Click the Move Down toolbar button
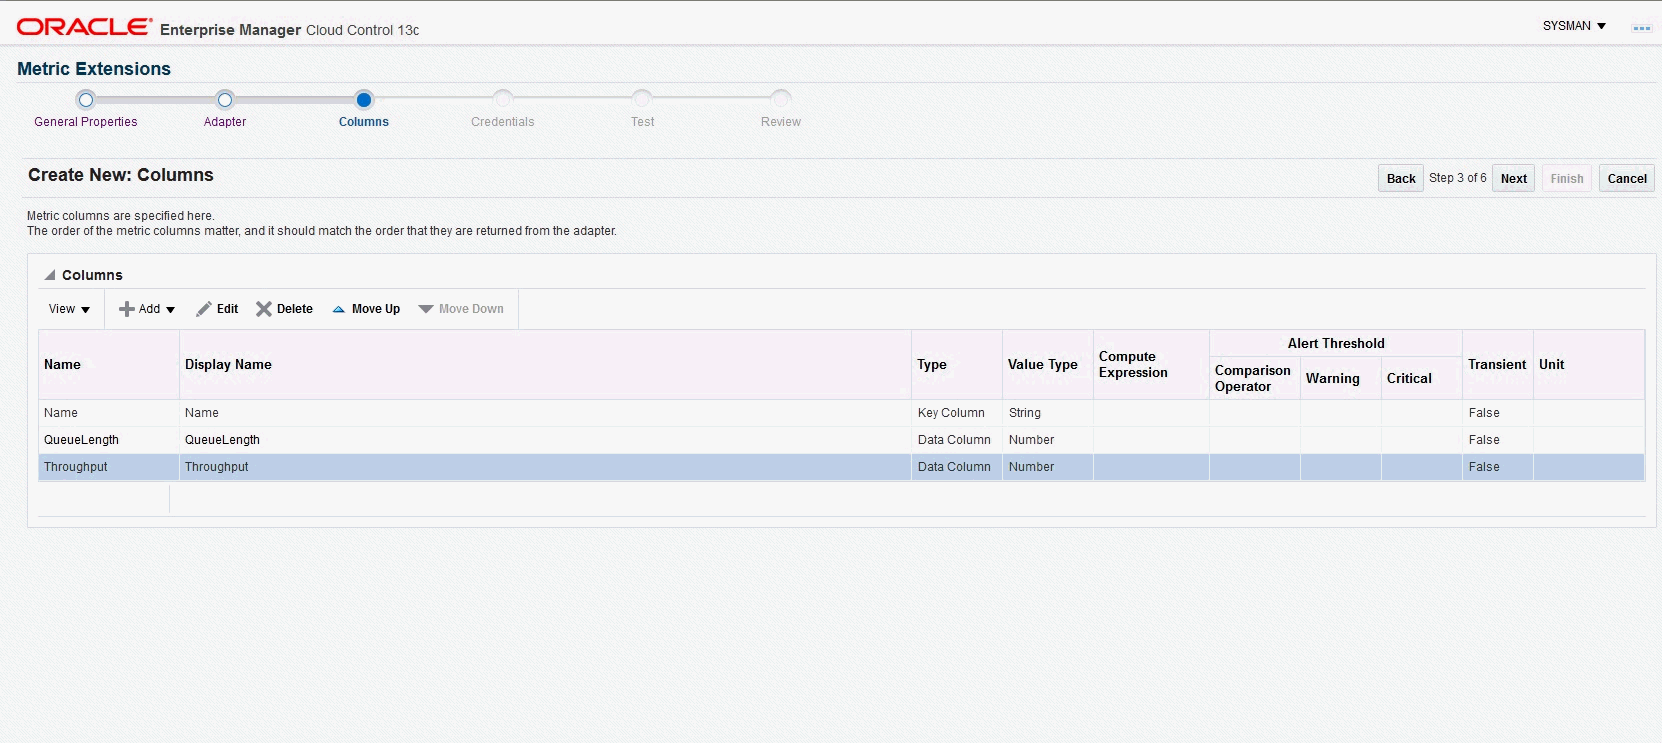The image size is (1662, 743). click(461, 309)
